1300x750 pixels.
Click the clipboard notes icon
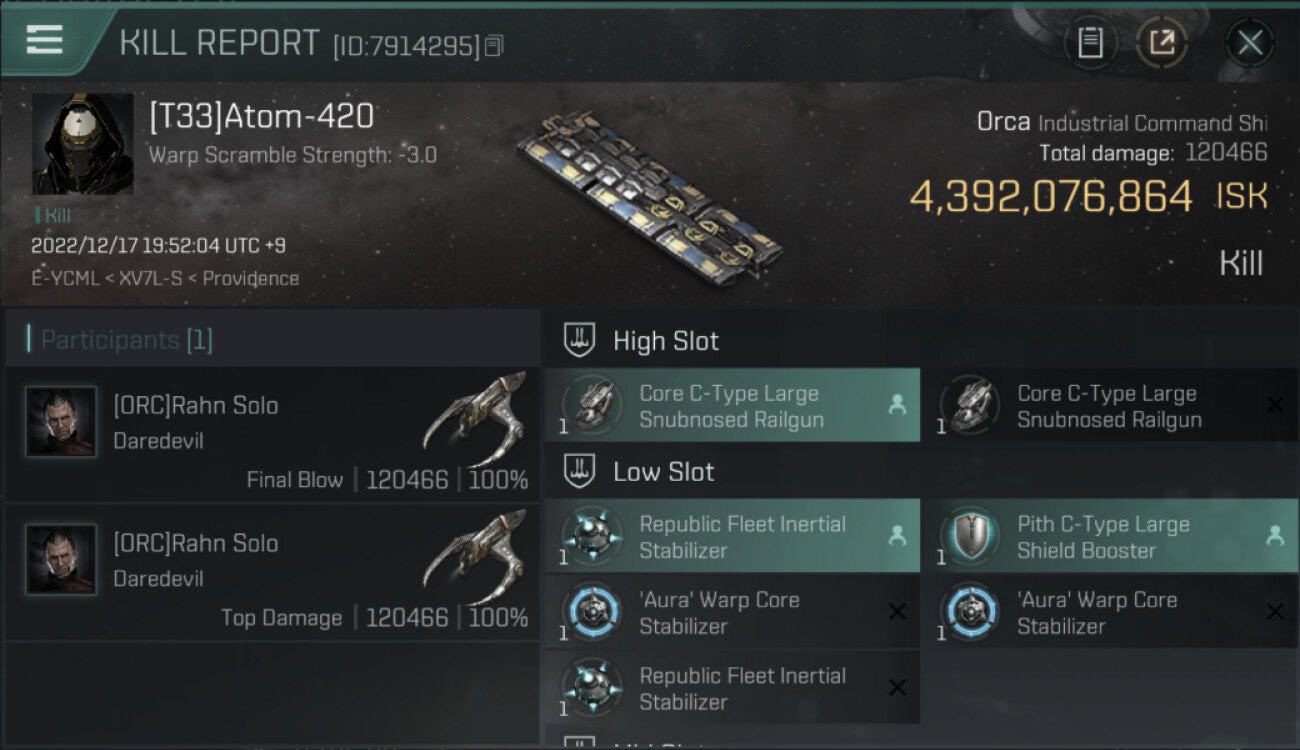[x=1090, y=42]
